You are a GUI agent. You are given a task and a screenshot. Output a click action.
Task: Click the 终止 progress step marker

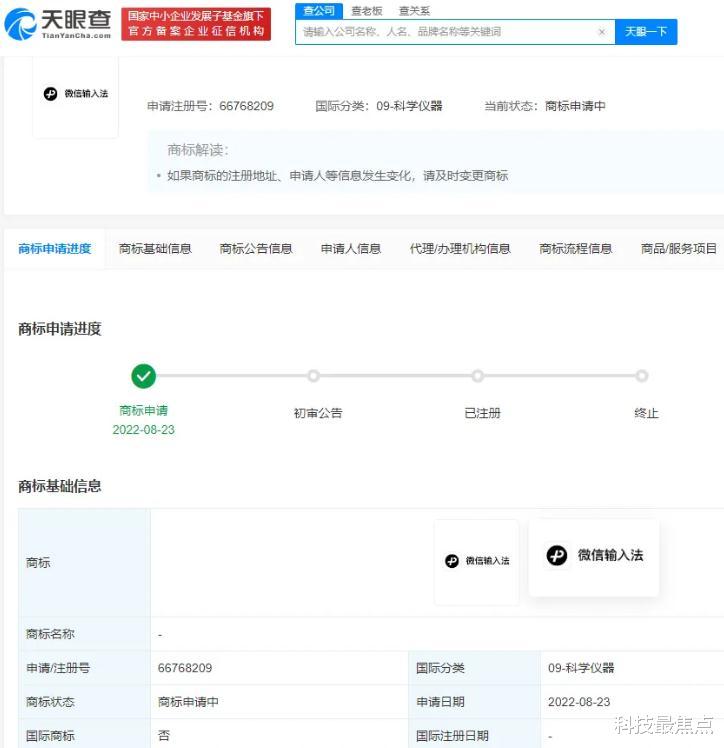click(642, 376)
